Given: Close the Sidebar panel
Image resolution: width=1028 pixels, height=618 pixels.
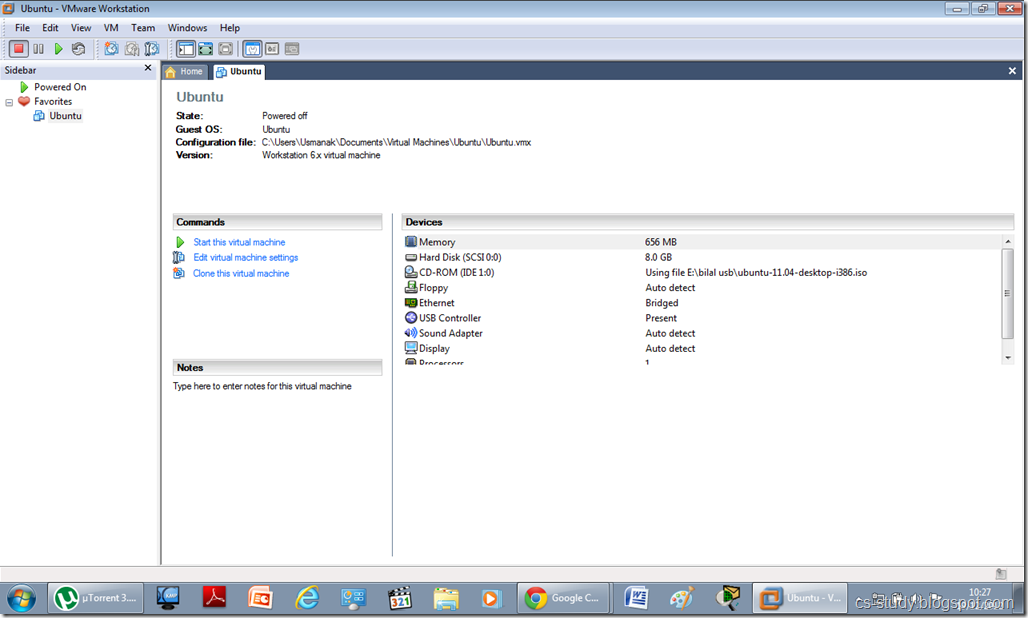Looking at the screenshot, I should [148, 68].
